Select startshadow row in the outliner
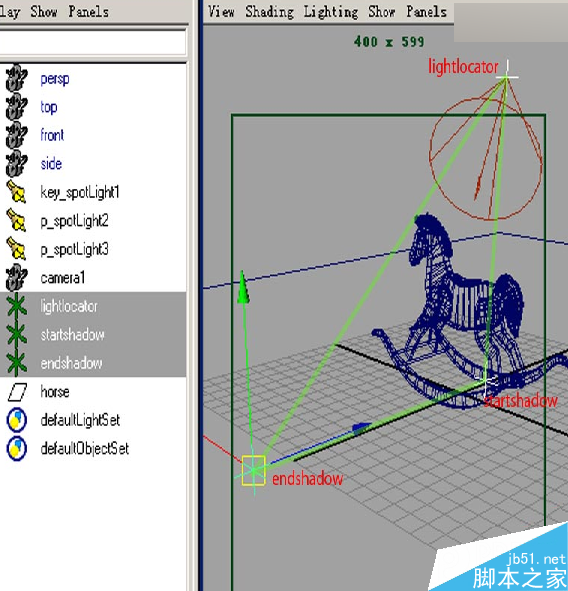The width and height of the screenshot is (568, 591). (93, 335)
